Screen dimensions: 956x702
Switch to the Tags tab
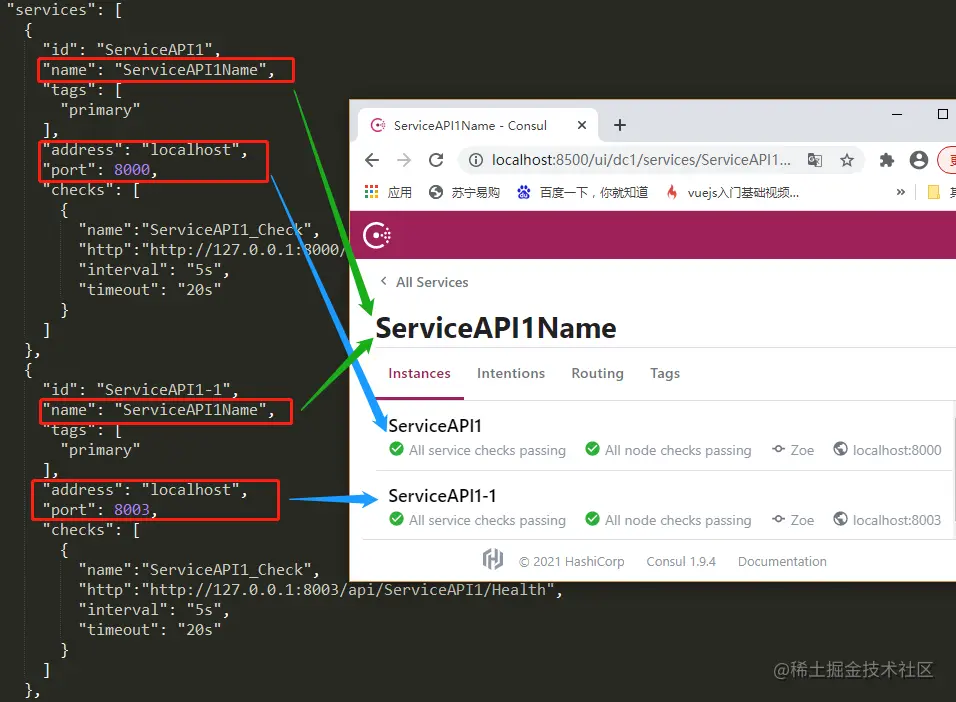point(665,373)
